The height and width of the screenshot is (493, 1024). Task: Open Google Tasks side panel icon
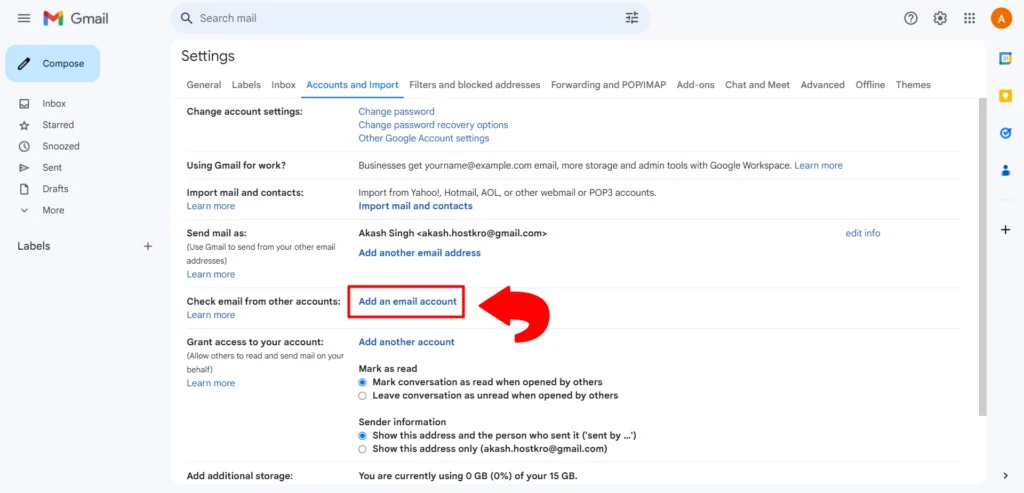pyautogui.click(x=1006, y=133)
